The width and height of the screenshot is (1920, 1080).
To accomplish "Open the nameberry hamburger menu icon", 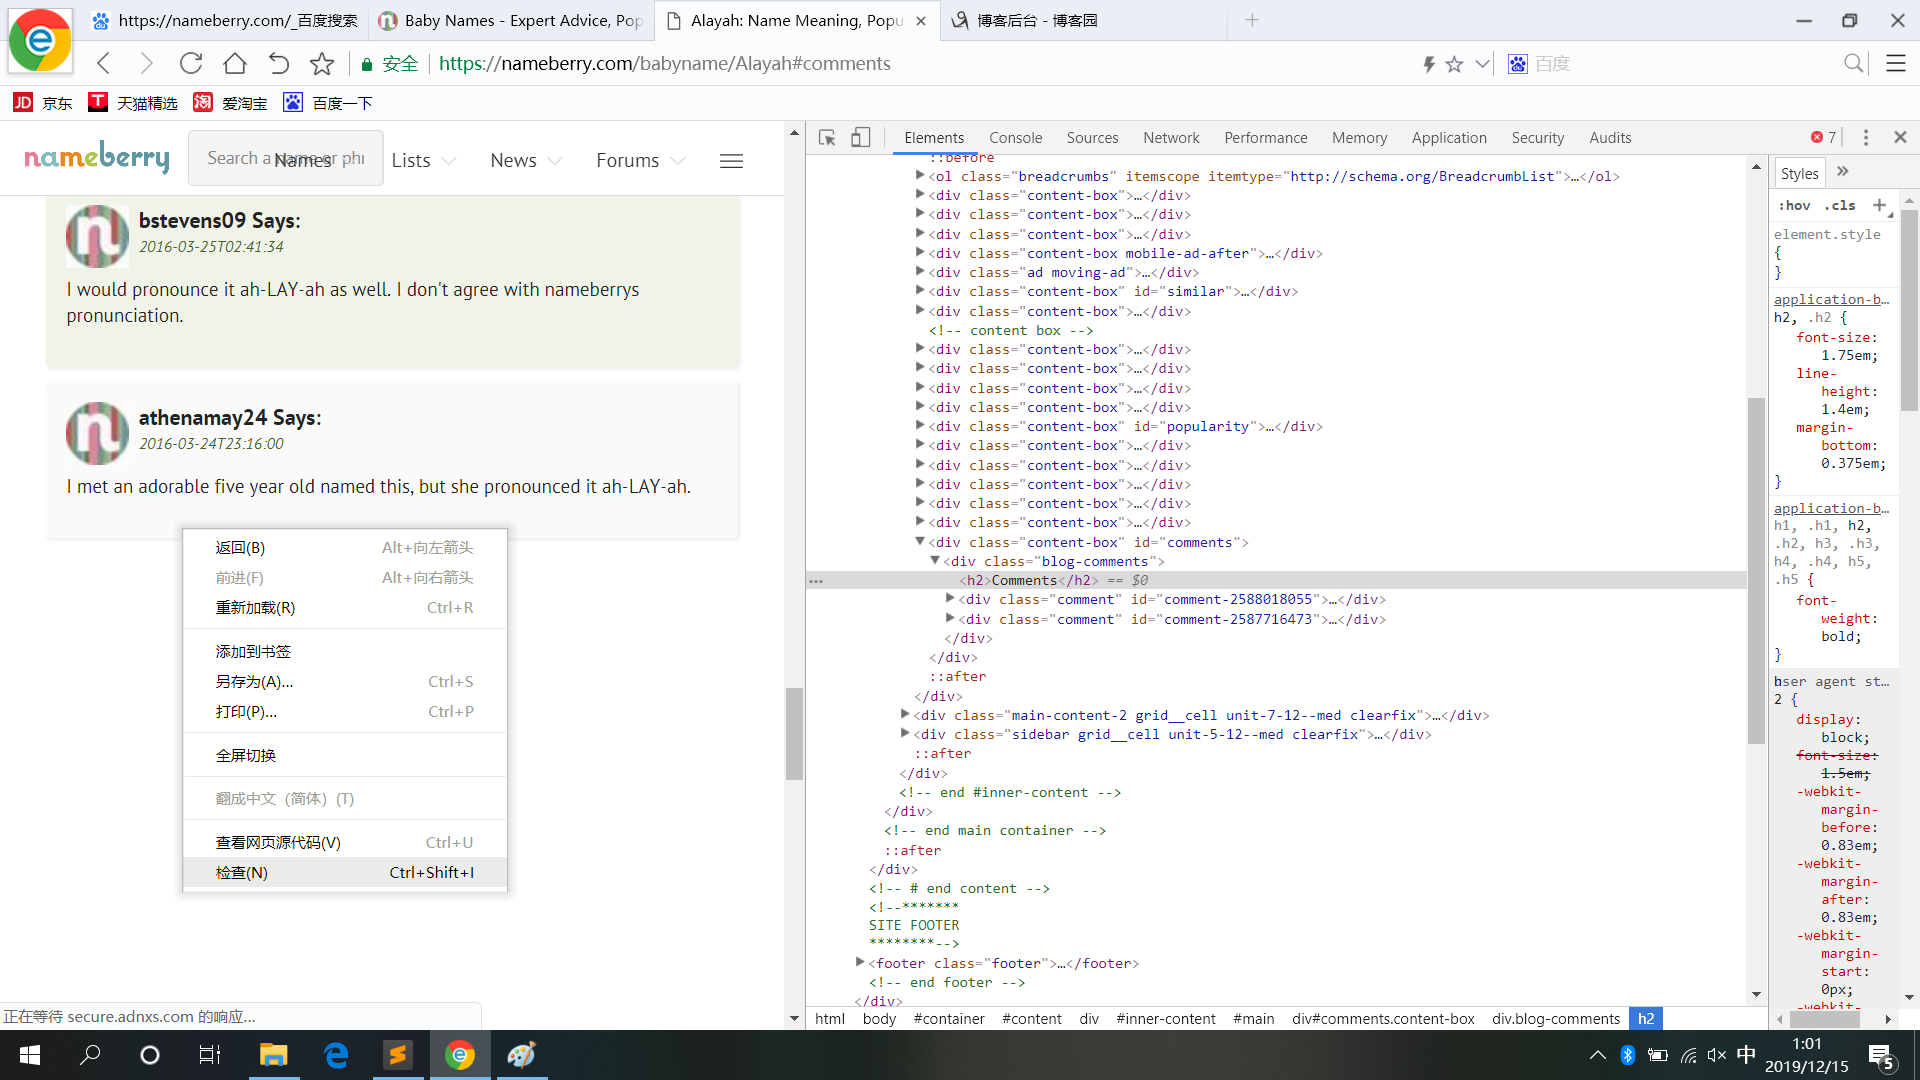I will tap(731, 161).
